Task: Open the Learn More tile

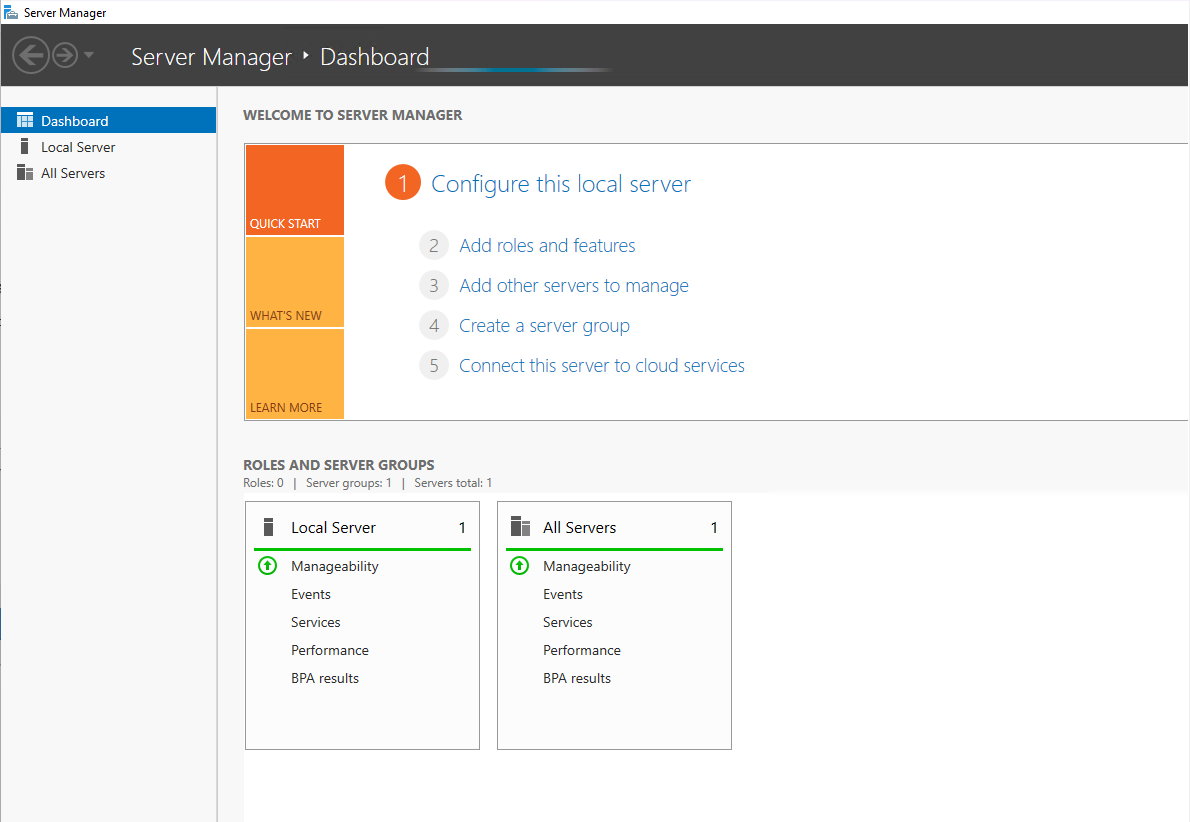Action: (x=294, y=374)
